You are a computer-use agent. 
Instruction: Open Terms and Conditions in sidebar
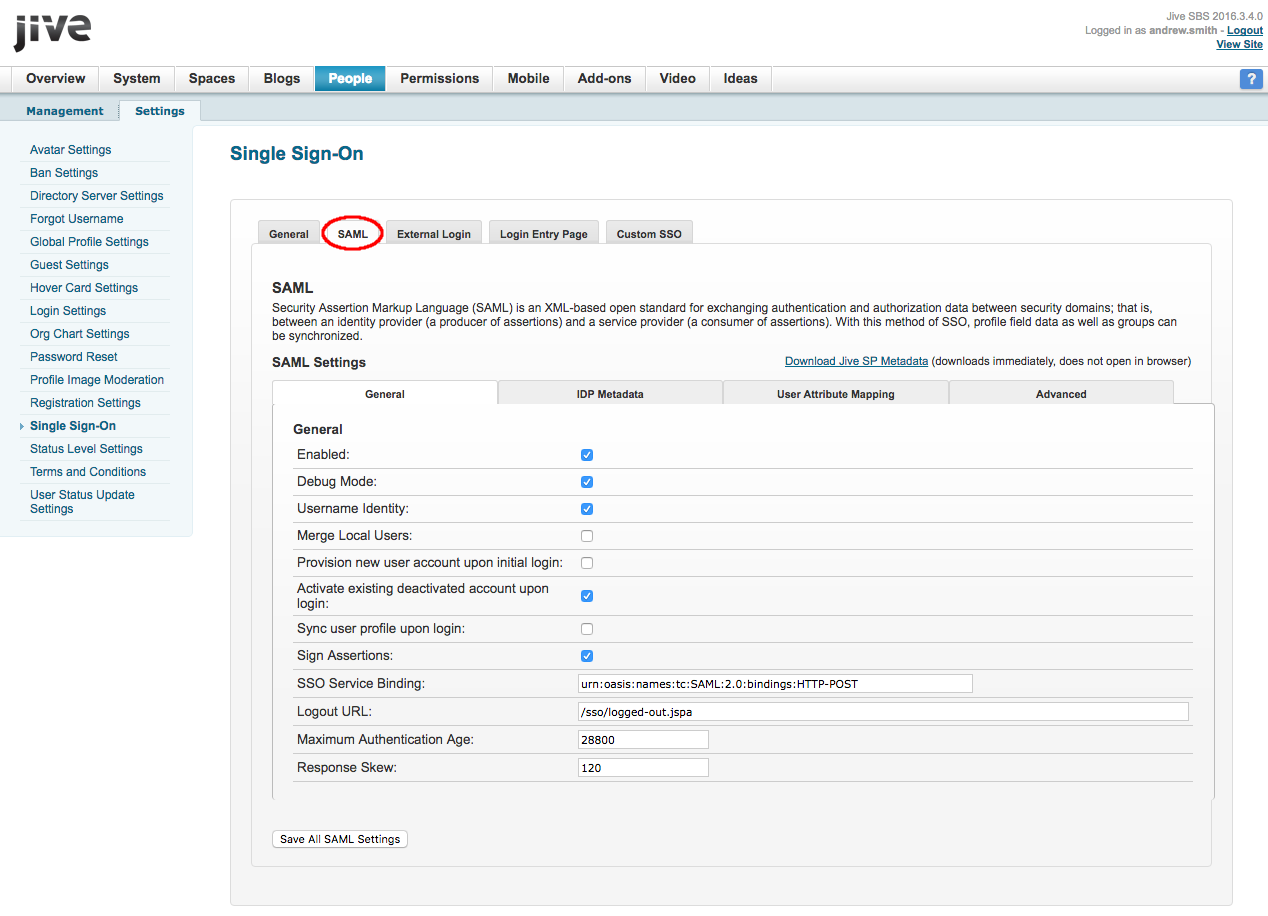(88, 472)
